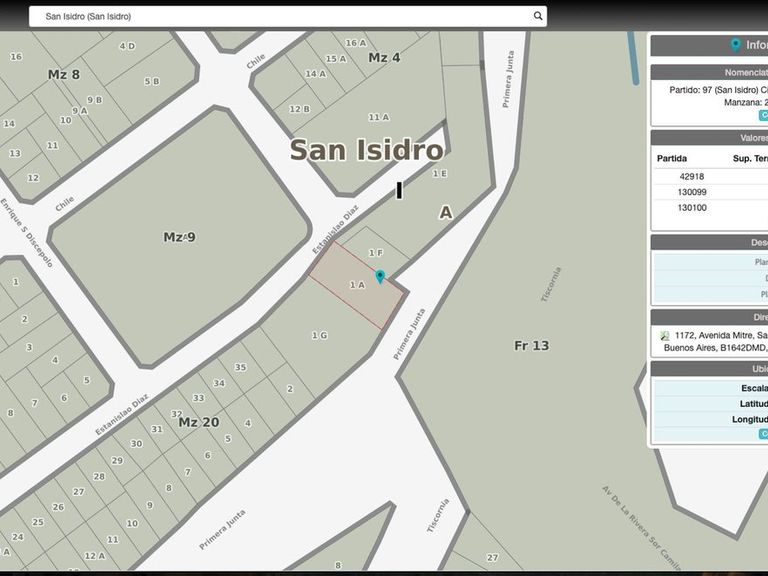Choose partida 130100 from the list
The height and width of the screenshot is (576, 768).
coord(692,208)
